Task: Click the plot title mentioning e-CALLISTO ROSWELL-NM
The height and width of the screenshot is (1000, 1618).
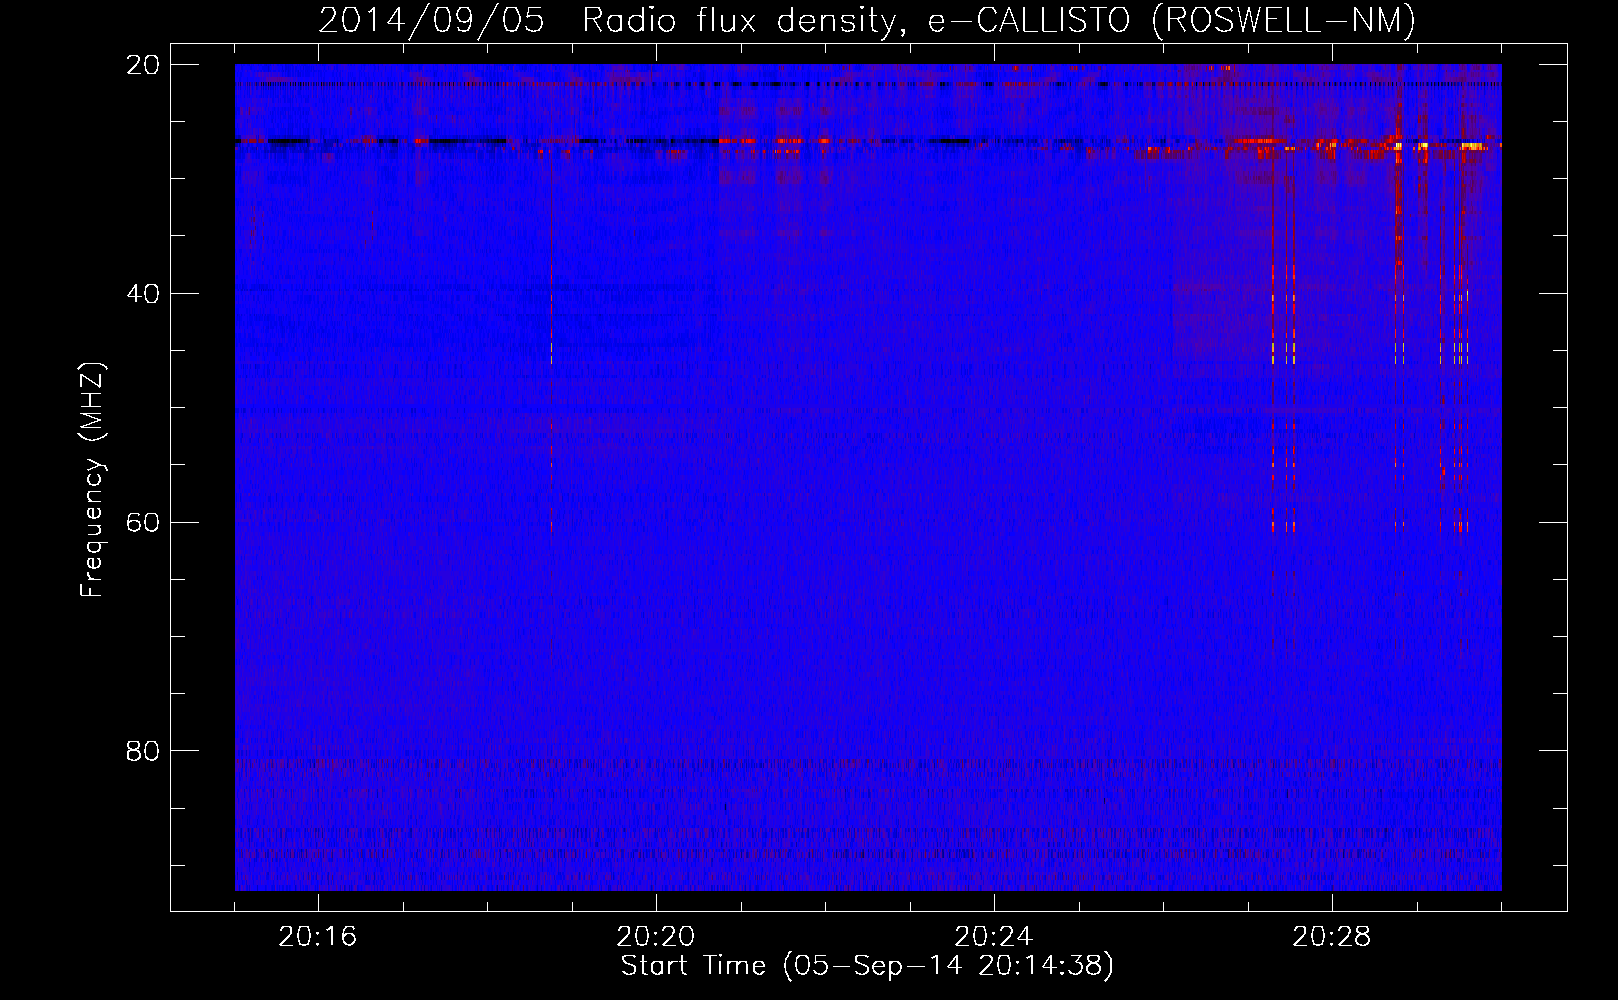Action: [x=867, y=20]
